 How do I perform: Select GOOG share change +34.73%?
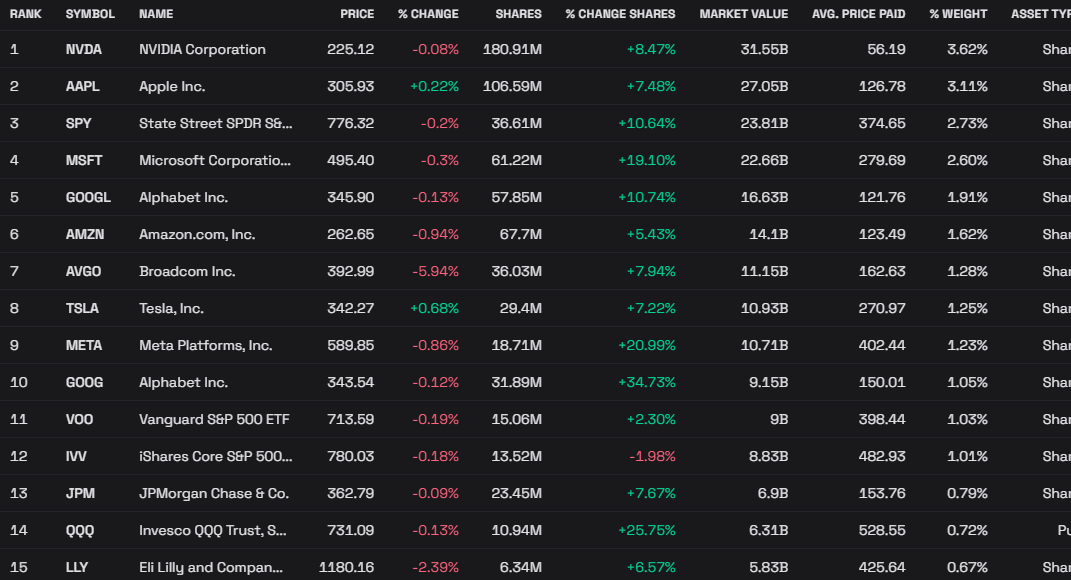(647, 382)
